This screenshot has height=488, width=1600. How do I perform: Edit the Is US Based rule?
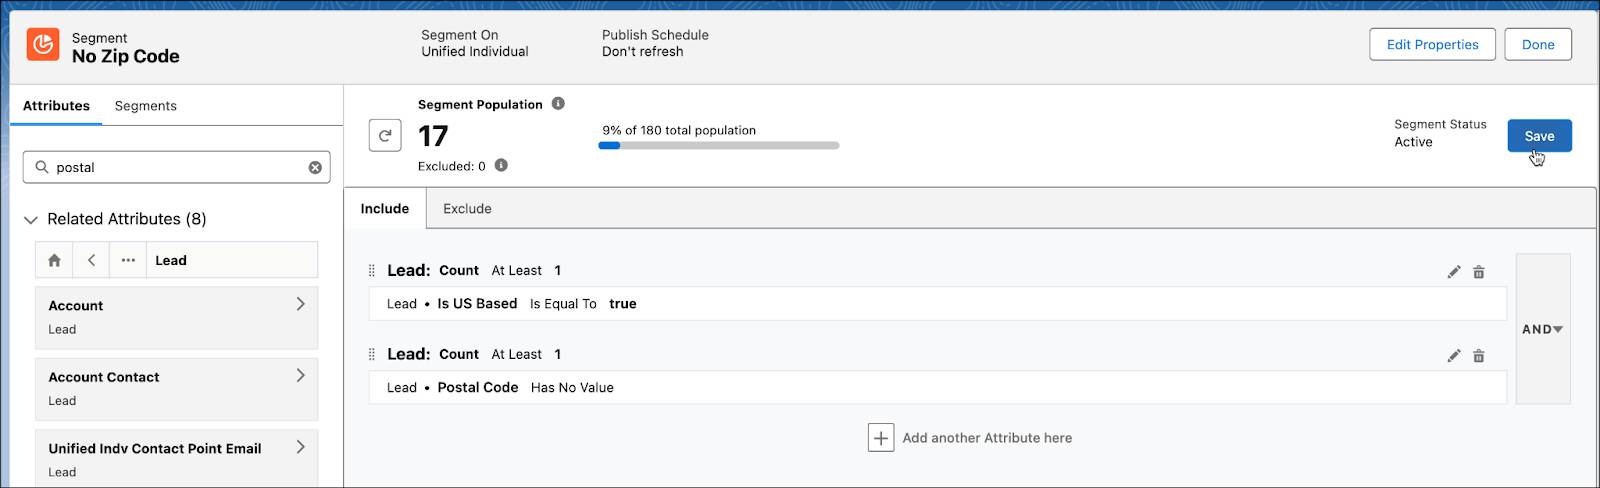tap(1454, 272)
